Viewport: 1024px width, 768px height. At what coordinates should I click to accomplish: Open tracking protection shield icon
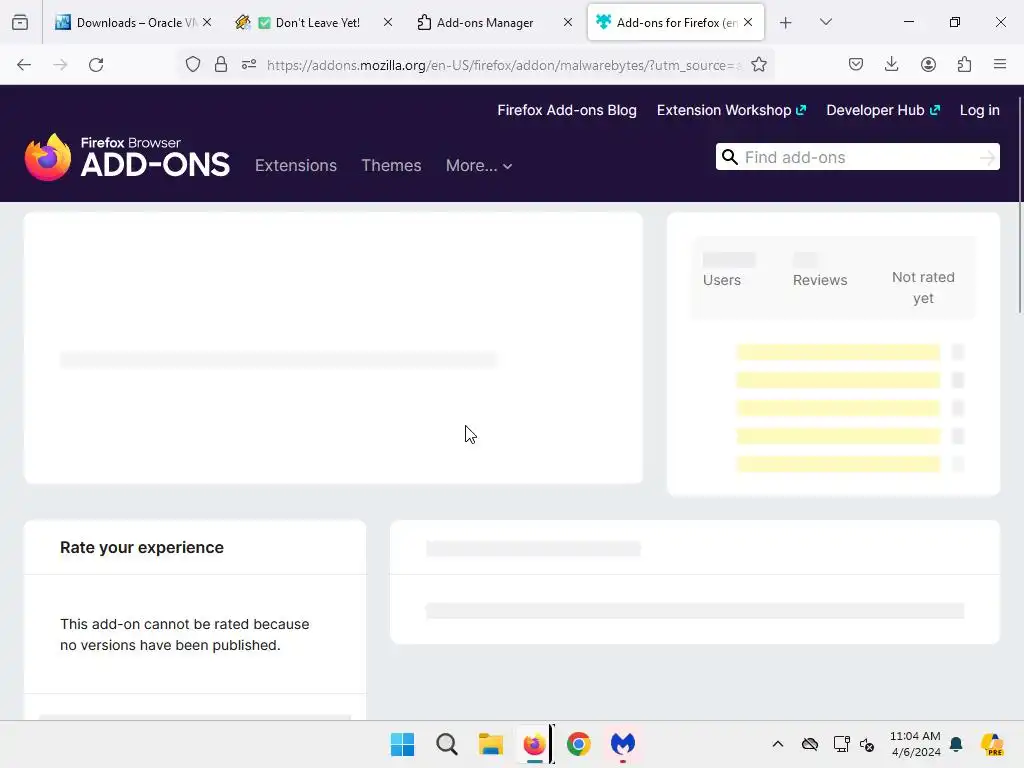point(193,64)
